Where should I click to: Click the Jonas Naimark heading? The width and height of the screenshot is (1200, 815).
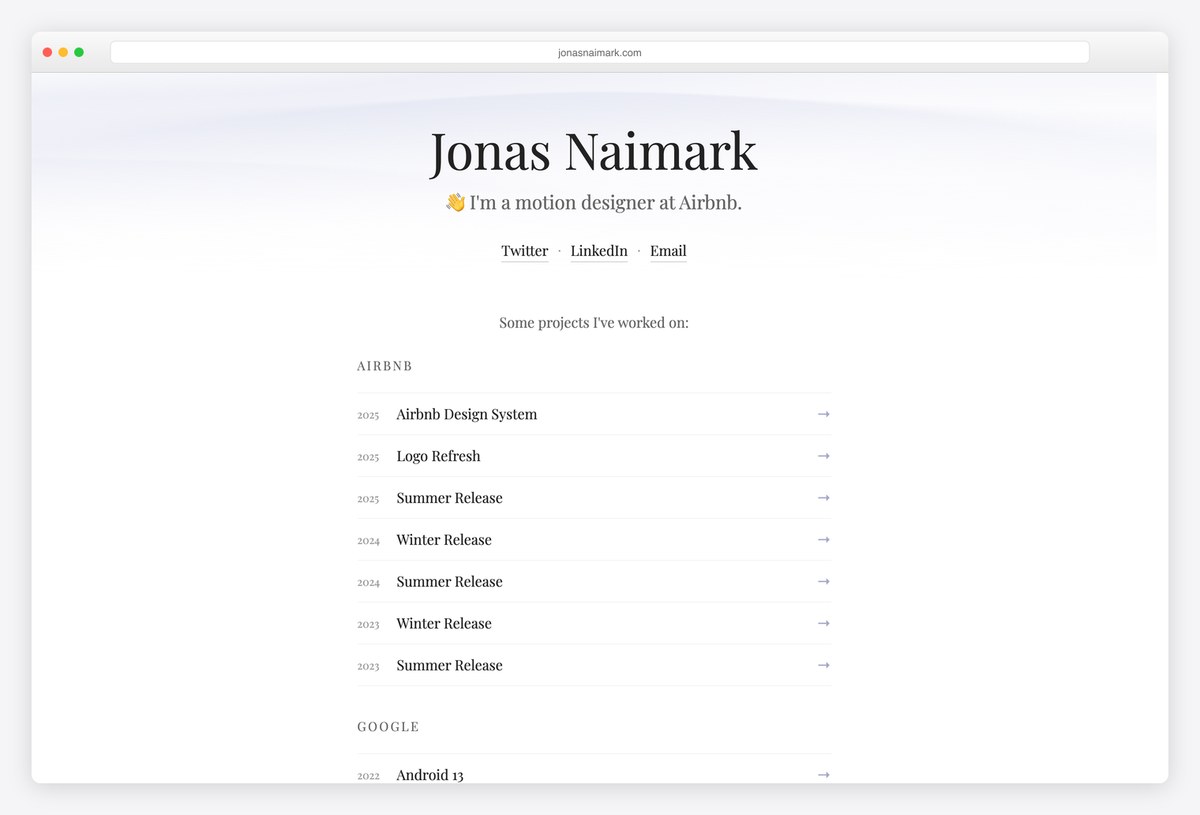pos(594,152)
